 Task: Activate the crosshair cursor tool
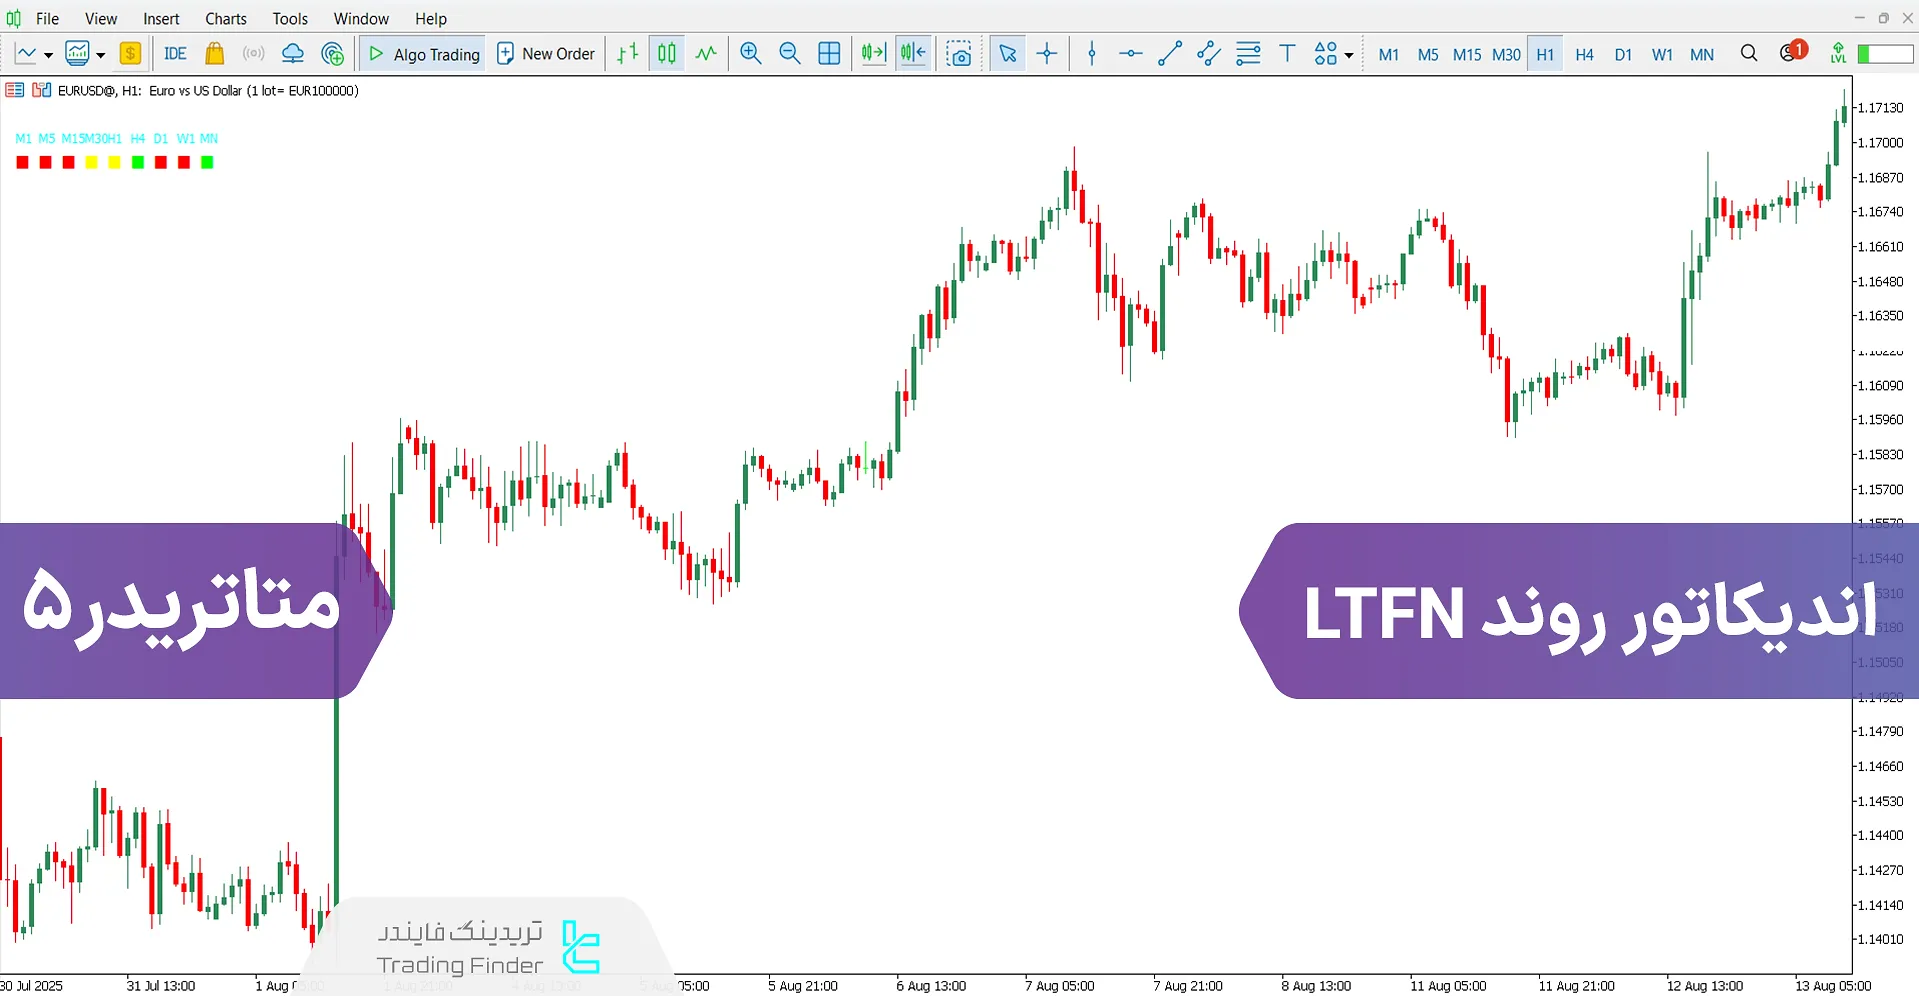tap(1046, 53)
